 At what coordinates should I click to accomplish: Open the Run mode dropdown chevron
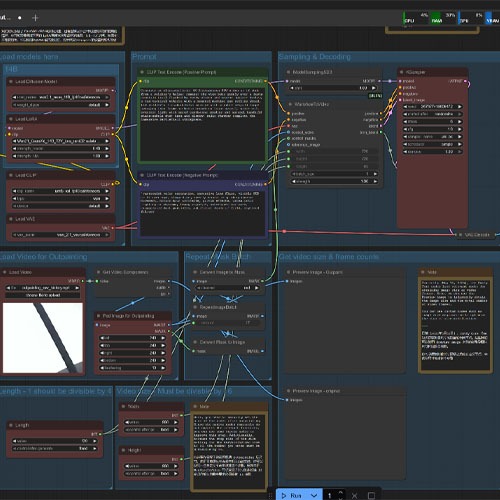tap(314, 495)
